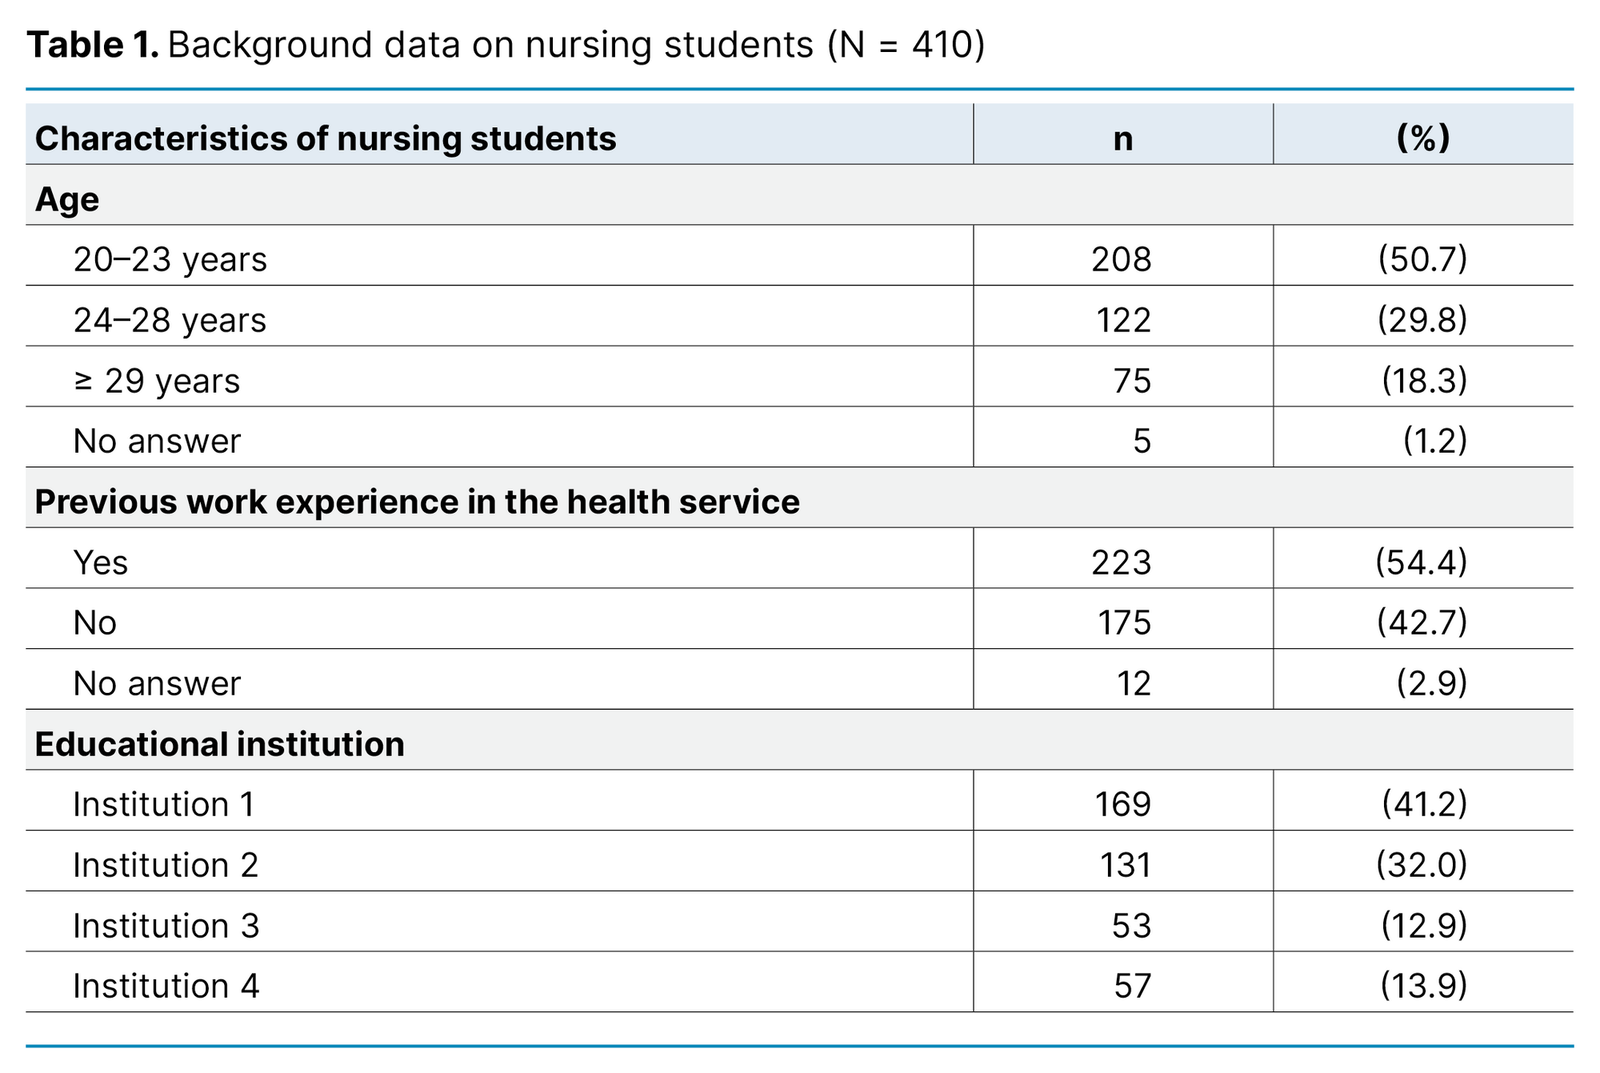Click the "Yes" row label
Image resolution: width=1600 pixels, height=1073 pixels.
point(100,563)
